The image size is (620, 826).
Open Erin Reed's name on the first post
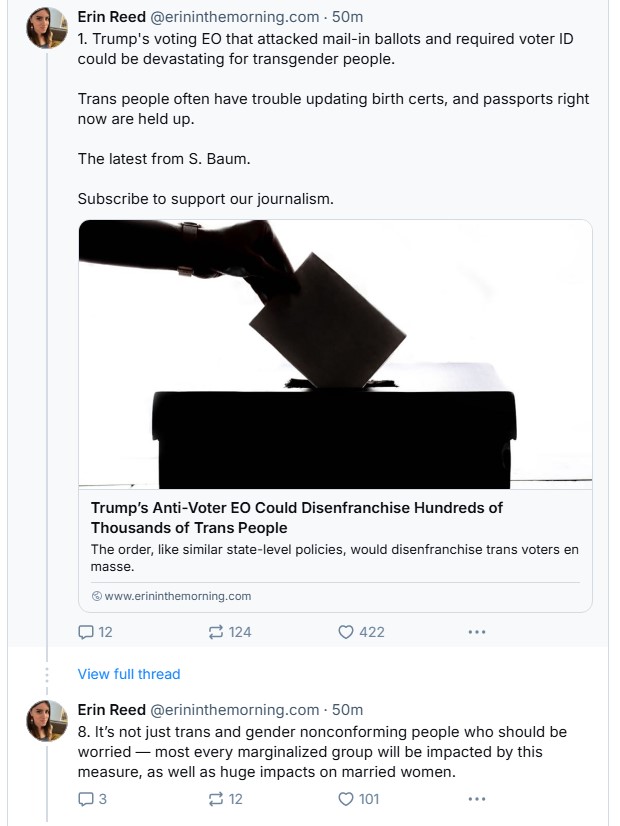pos(111,16)
